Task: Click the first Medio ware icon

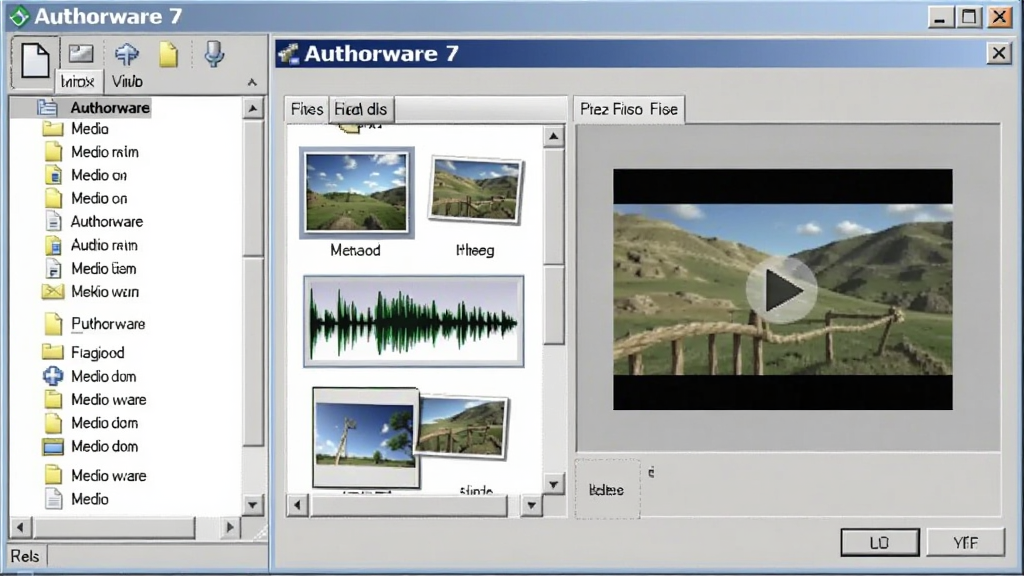Action: 53,399
